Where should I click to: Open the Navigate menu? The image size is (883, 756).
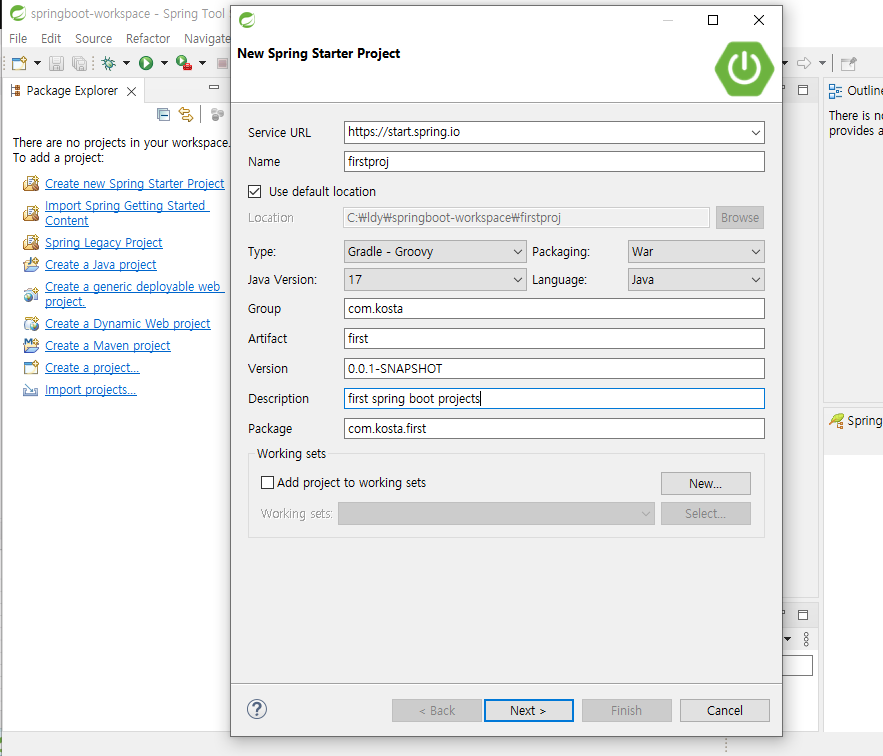207,38
